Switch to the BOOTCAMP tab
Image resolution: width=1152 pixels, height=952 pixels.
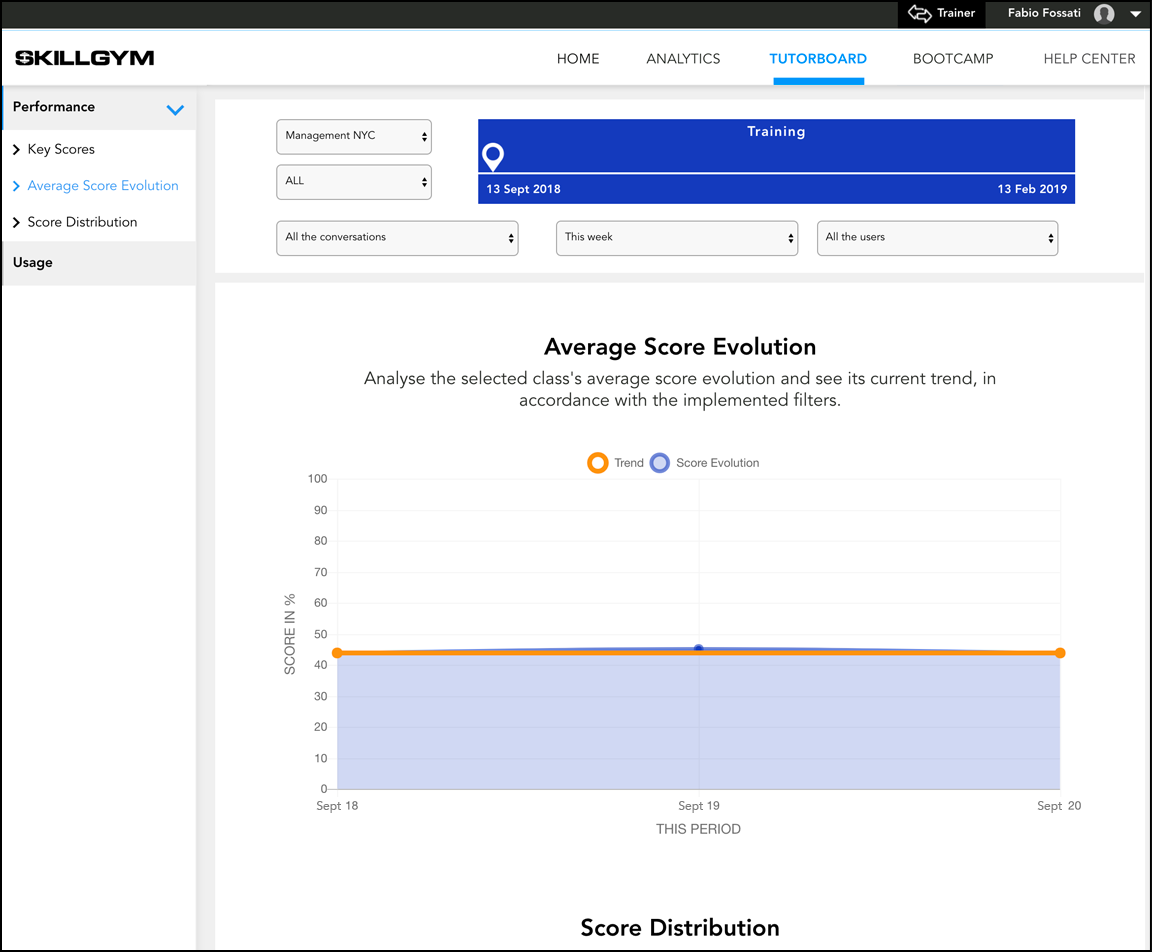953,59
